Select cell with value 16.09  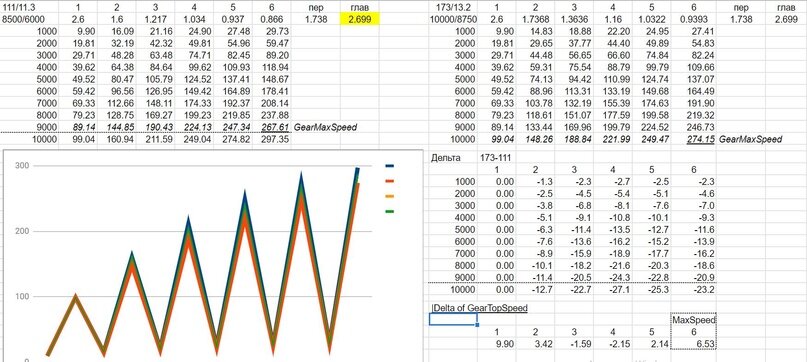[x=117, y=31]
